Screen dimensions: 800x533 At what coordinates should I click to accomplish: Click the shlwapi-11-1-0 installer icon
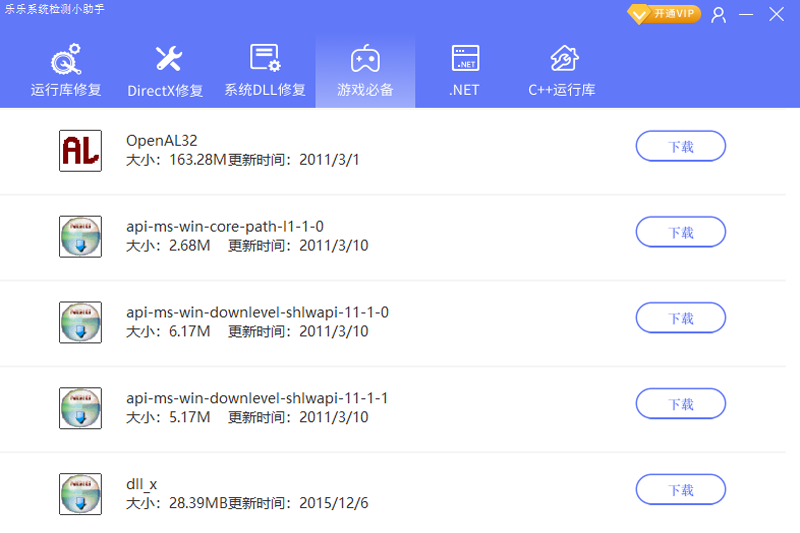pyautogui.click(x=80, y=322)
